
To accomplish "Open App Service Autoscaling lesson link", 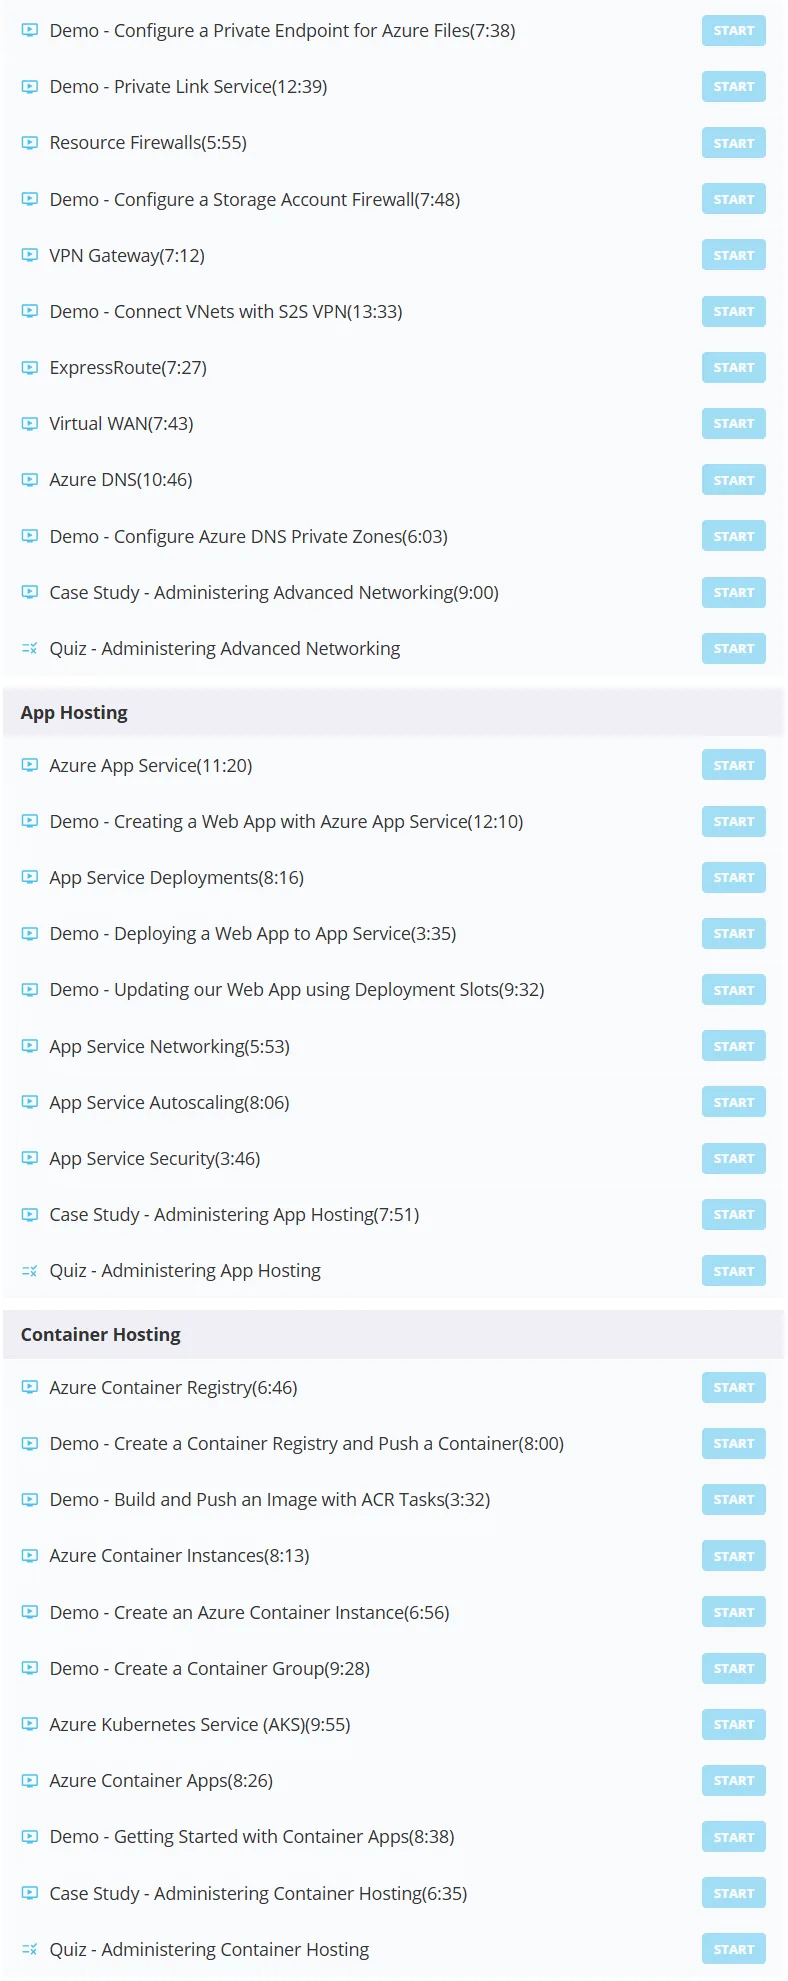I will pos(169,1102).
